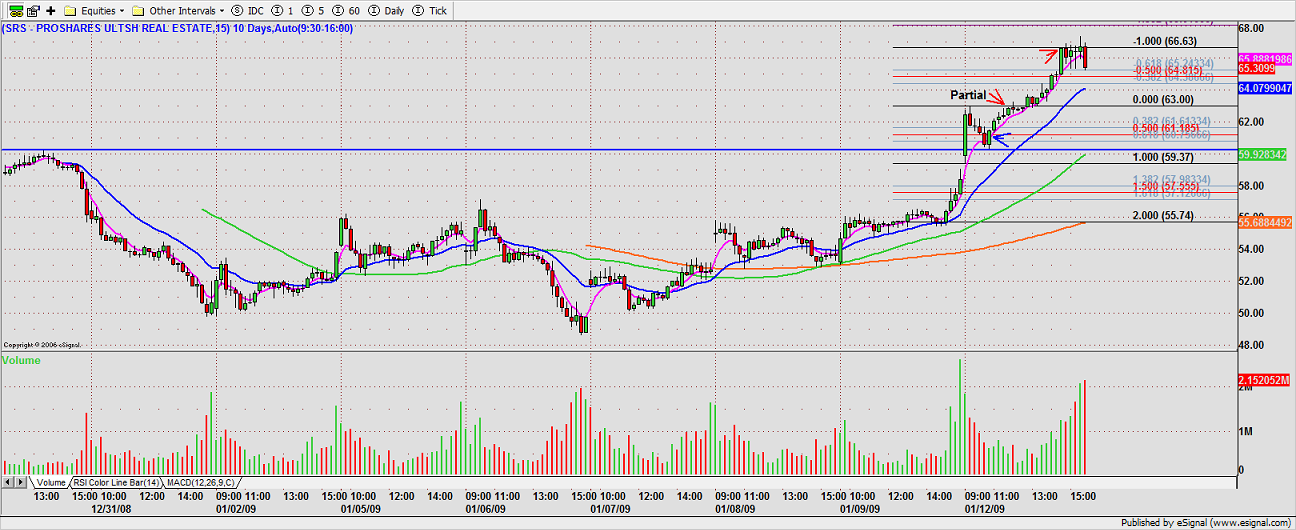
Task: Select the Volume study tab
Action: (x=50, y=482)
